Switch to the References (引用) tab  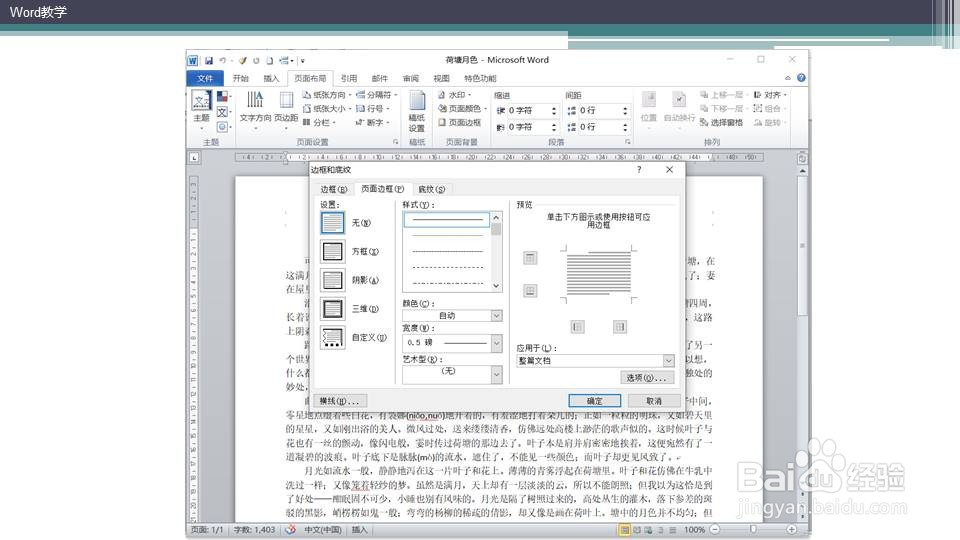(349, 78)
